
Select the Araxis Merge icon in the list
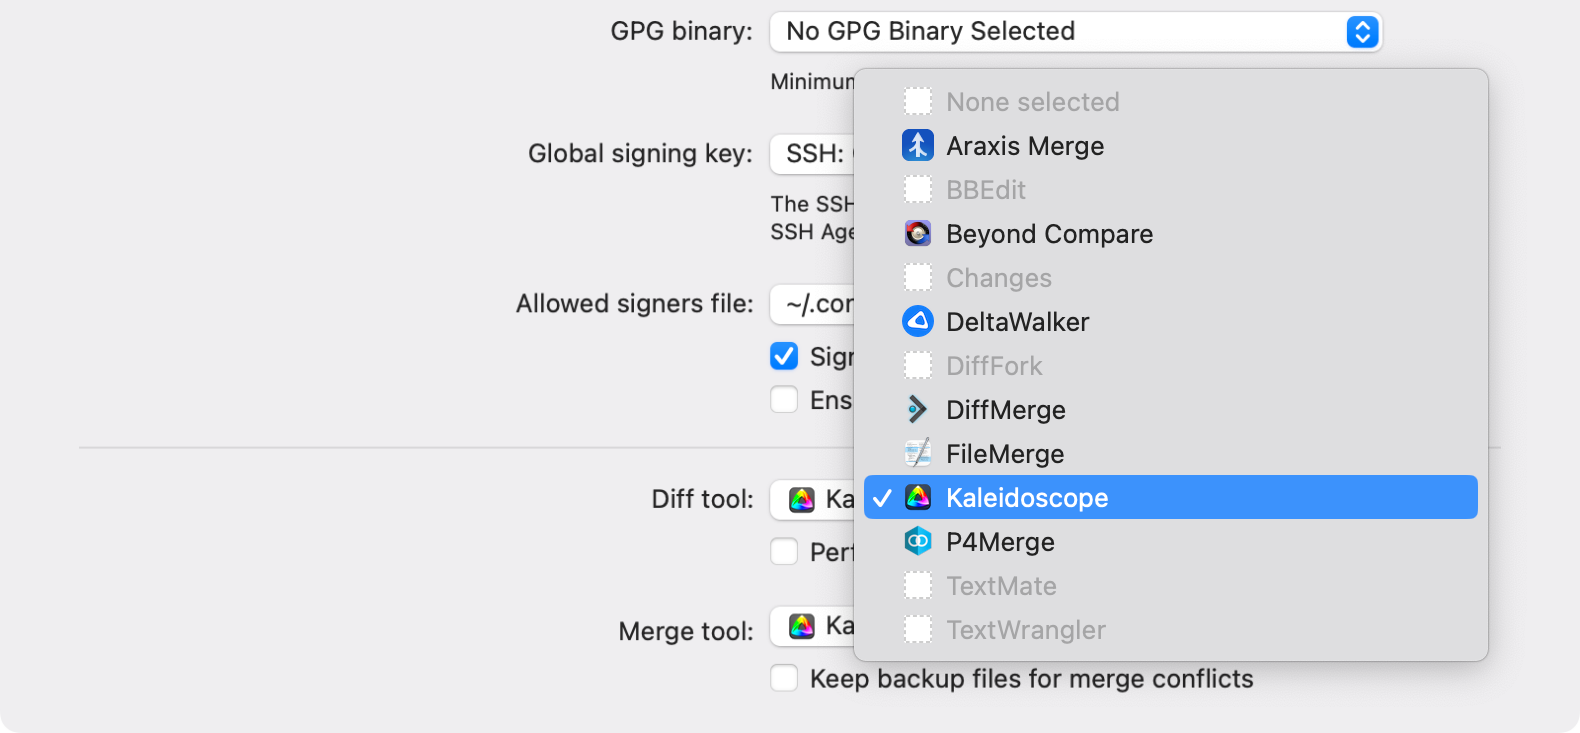coord(916,144)
